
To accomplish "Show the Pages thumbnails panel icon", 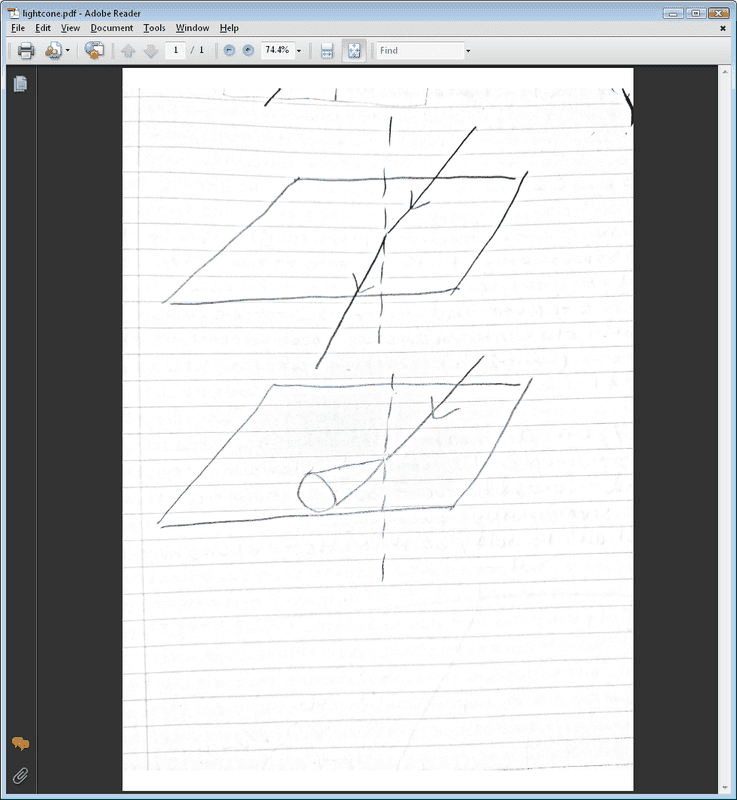I will [x=20, y=84].
